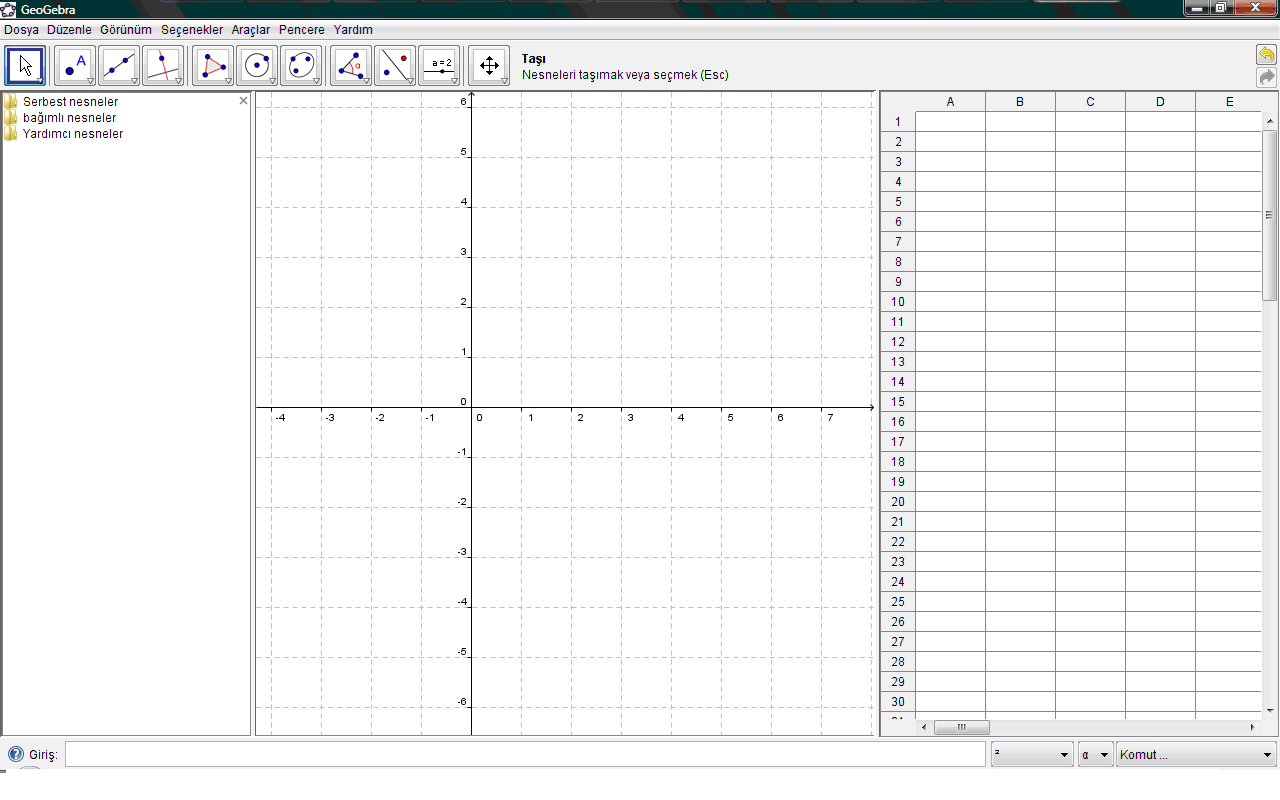Select spreadsheet row 15 header

pyautogui.click(x=898, y=402)
